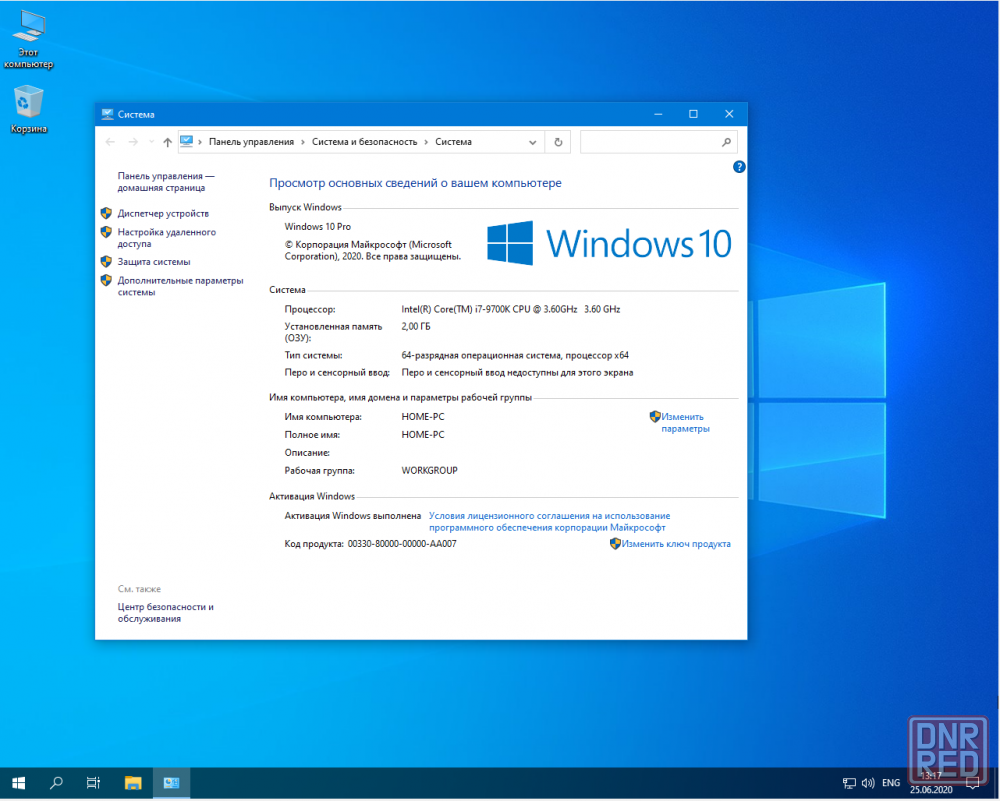Open the Windows Start menu
This screenshot has width=1000, height=801.
point(19,783)
